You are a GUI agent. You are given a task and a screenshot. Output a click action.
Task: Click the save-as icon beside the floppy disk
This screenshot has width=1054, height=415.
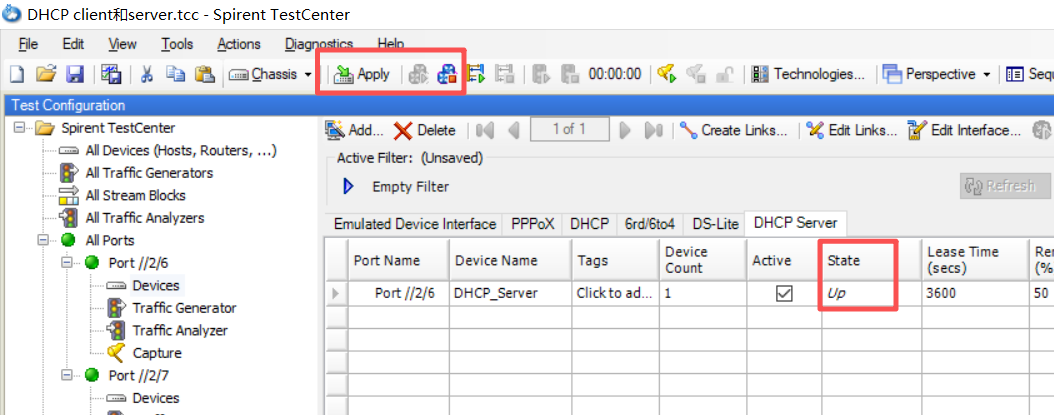[x=111, y=74]
